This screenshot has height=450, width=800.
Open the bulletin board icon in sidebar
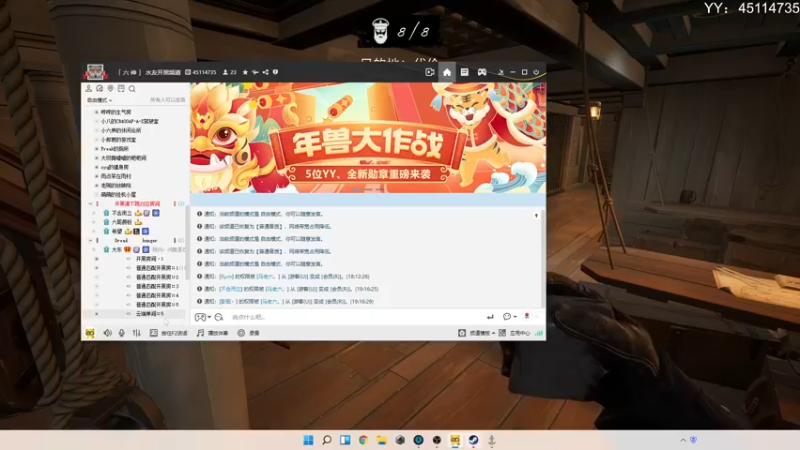121,89
